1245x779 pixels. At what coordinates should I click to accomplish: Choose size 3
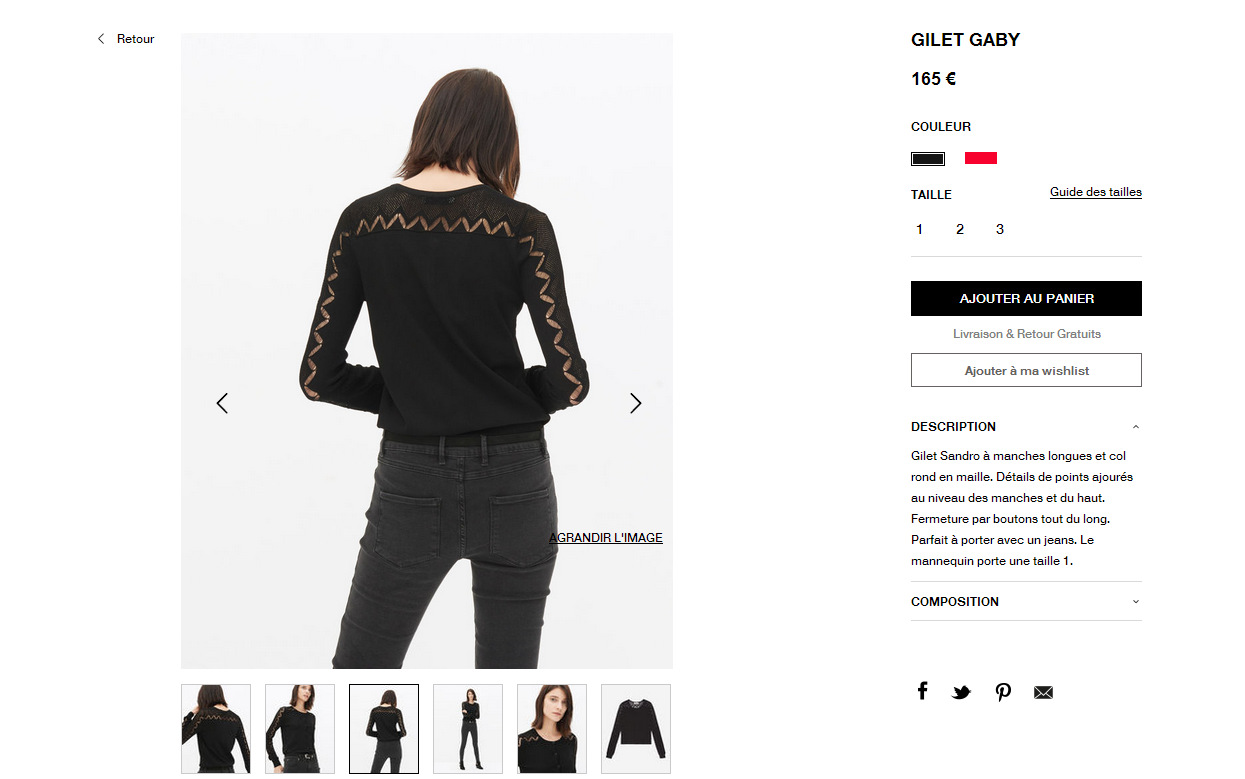999,229
